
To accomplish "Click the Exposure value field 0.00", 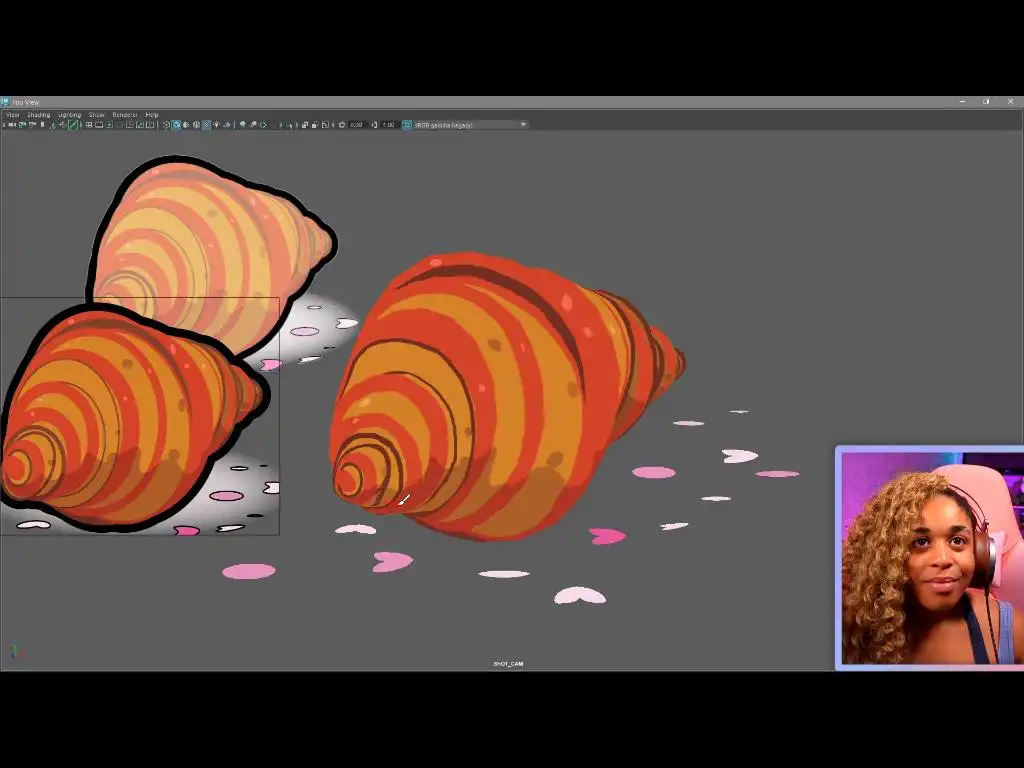I will (x=356, y=124).
